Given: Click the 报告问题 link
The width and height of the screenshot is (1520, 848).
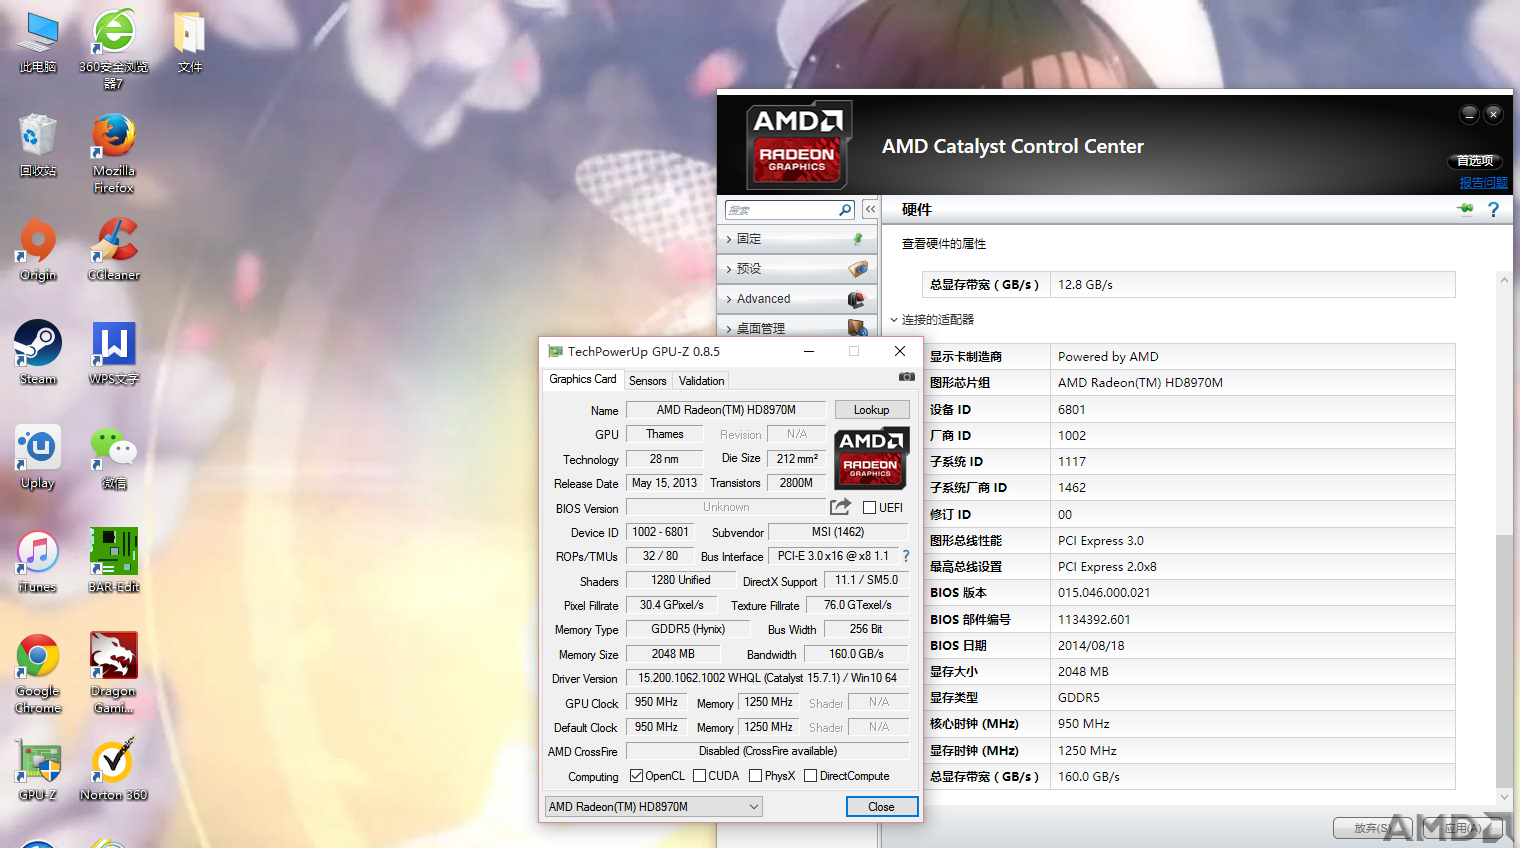Looking at the screenshot, I should (x=1483, y=183).
